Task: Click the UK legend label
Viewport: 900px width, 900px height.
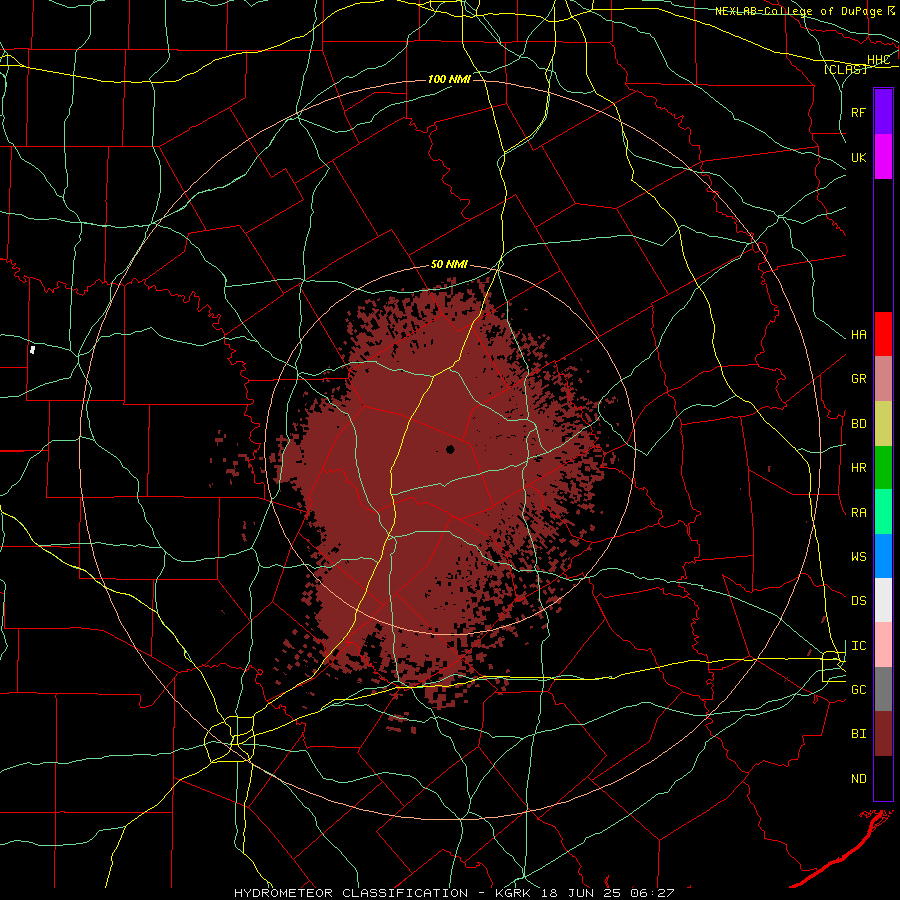Action: [858, 157]
